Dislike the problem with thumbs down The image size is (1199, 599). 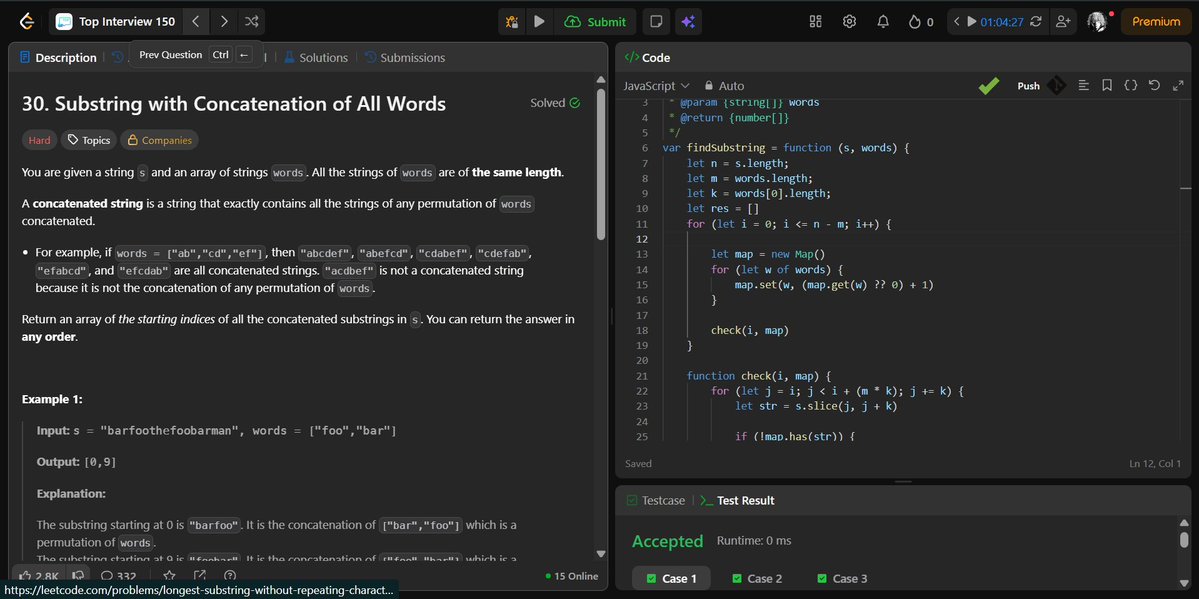(77, 575)
